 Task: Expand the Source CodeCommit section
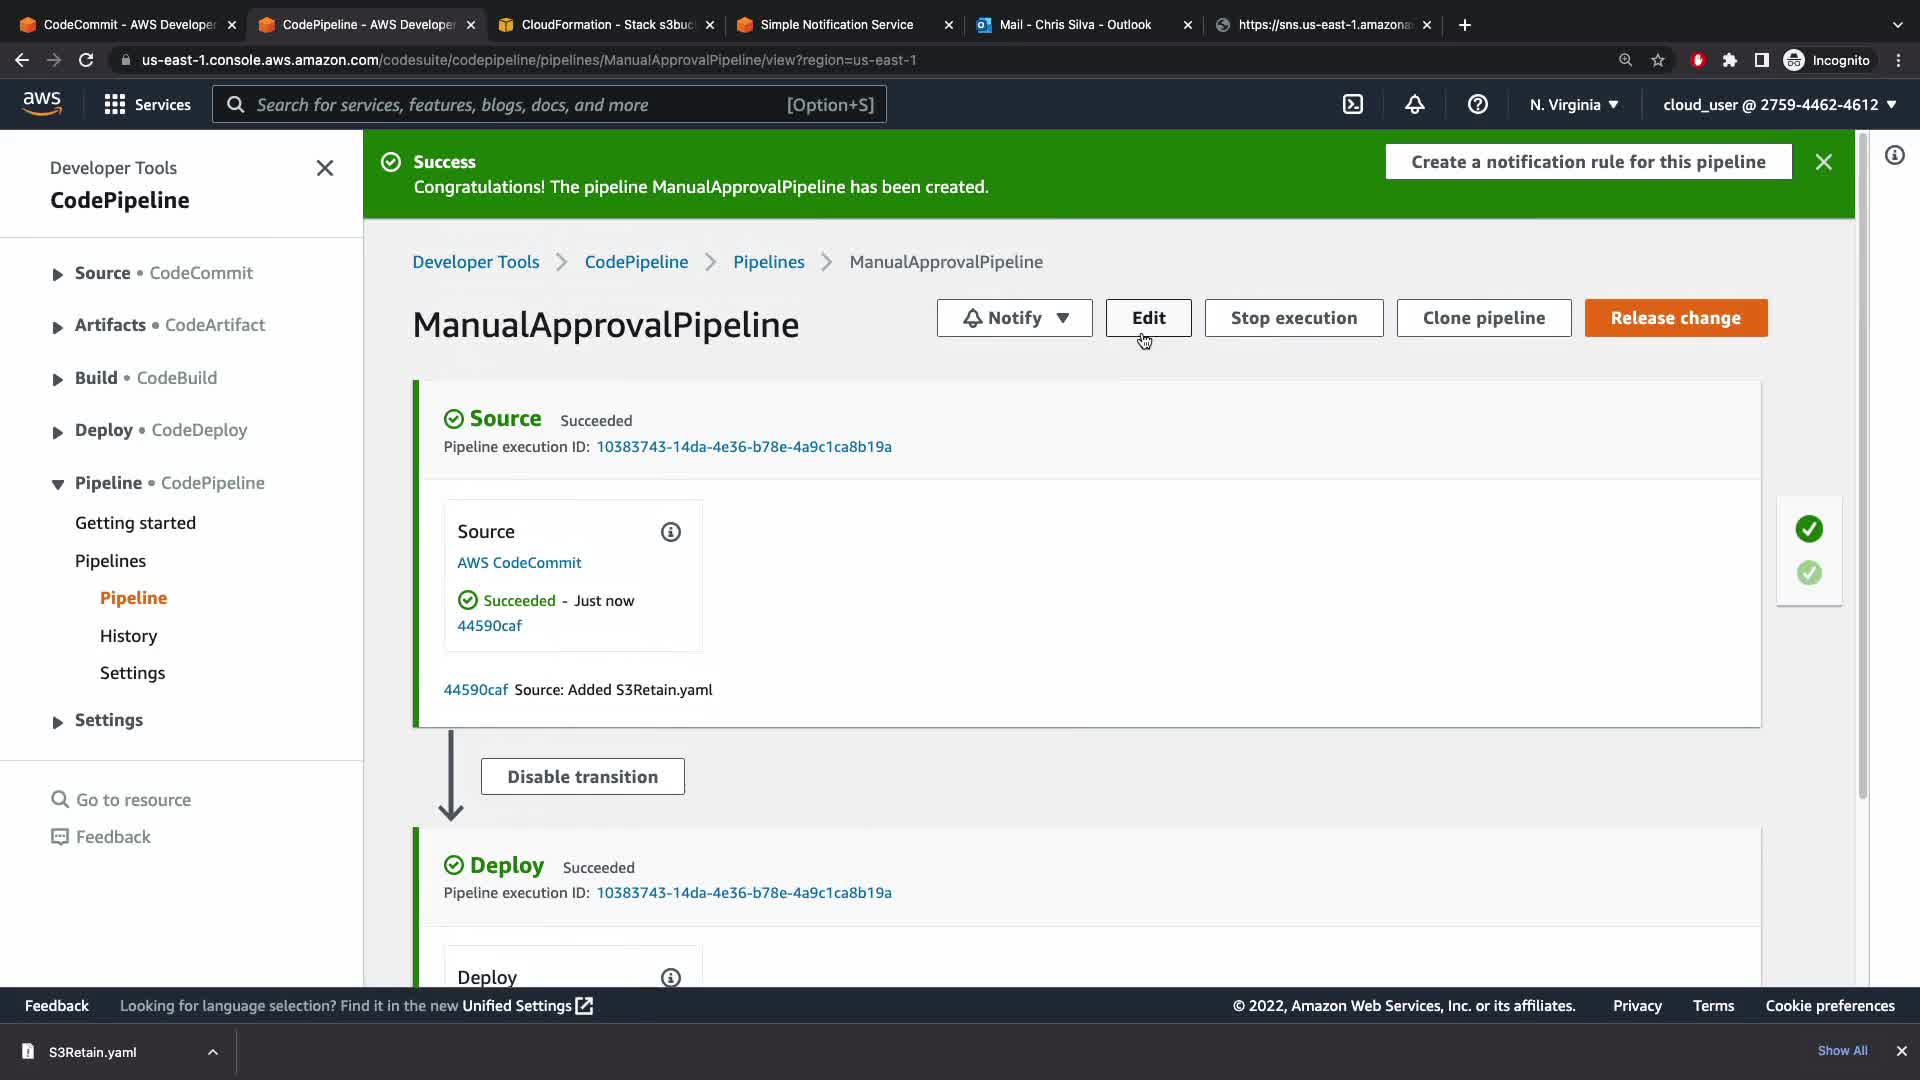(57, 274)
